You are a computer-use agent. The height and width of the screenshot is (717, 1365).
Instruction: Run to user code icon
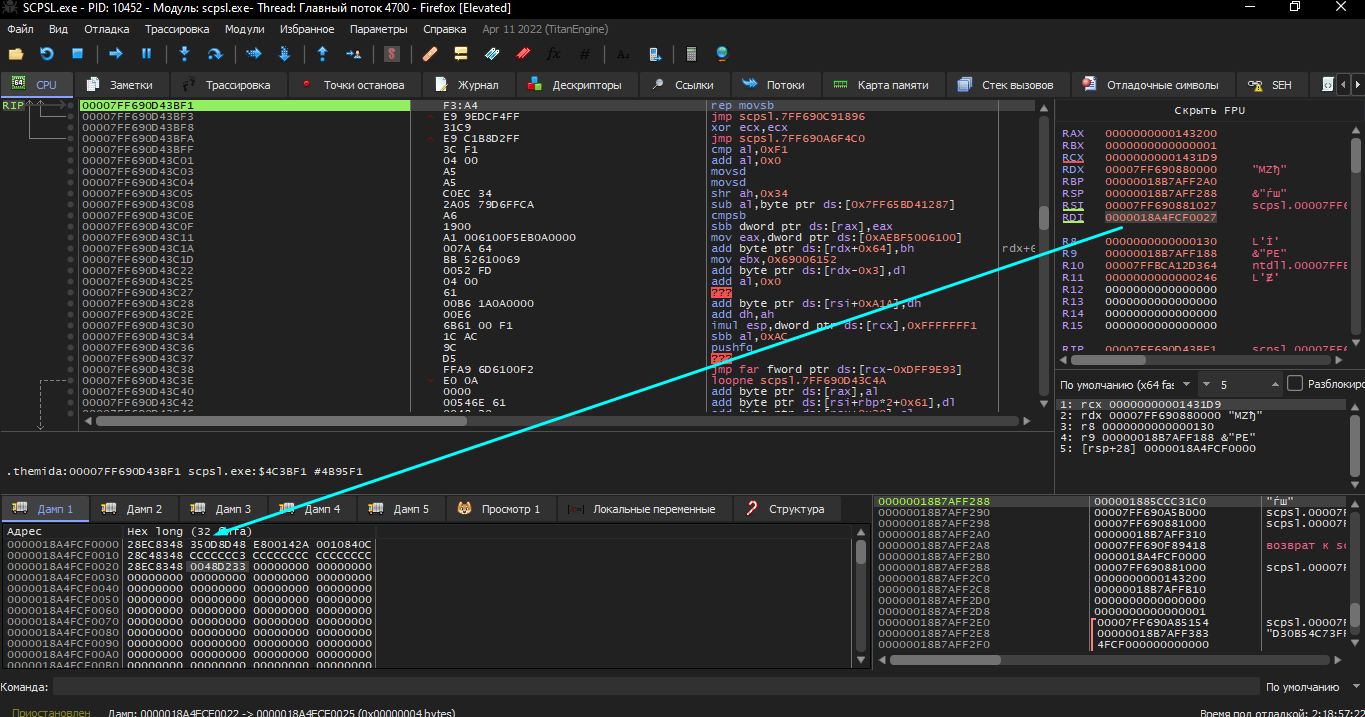pyautogui.click(x=353, y=53)
